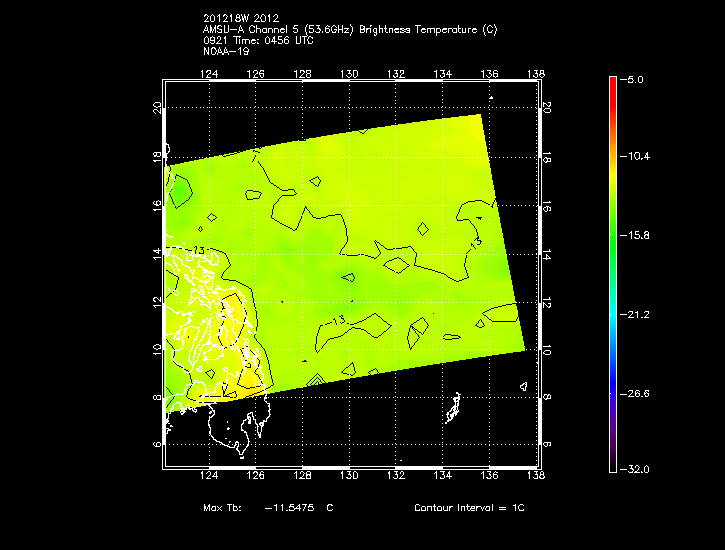Select the -32.0 color bar label
Image resolution: width=725 pixels, height=550 pixels.
(x=638, y=469)
